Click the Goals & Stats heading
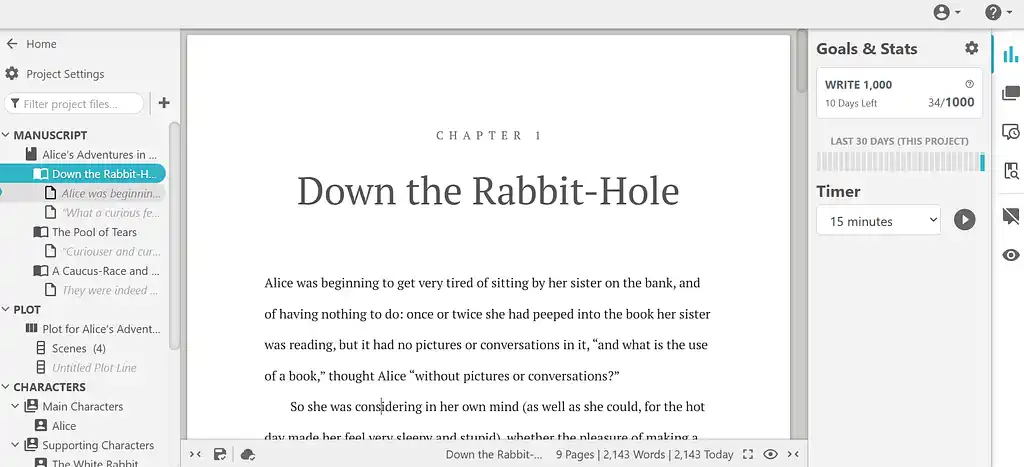This screenshot has height=467, width=1024. coord(867,48)
